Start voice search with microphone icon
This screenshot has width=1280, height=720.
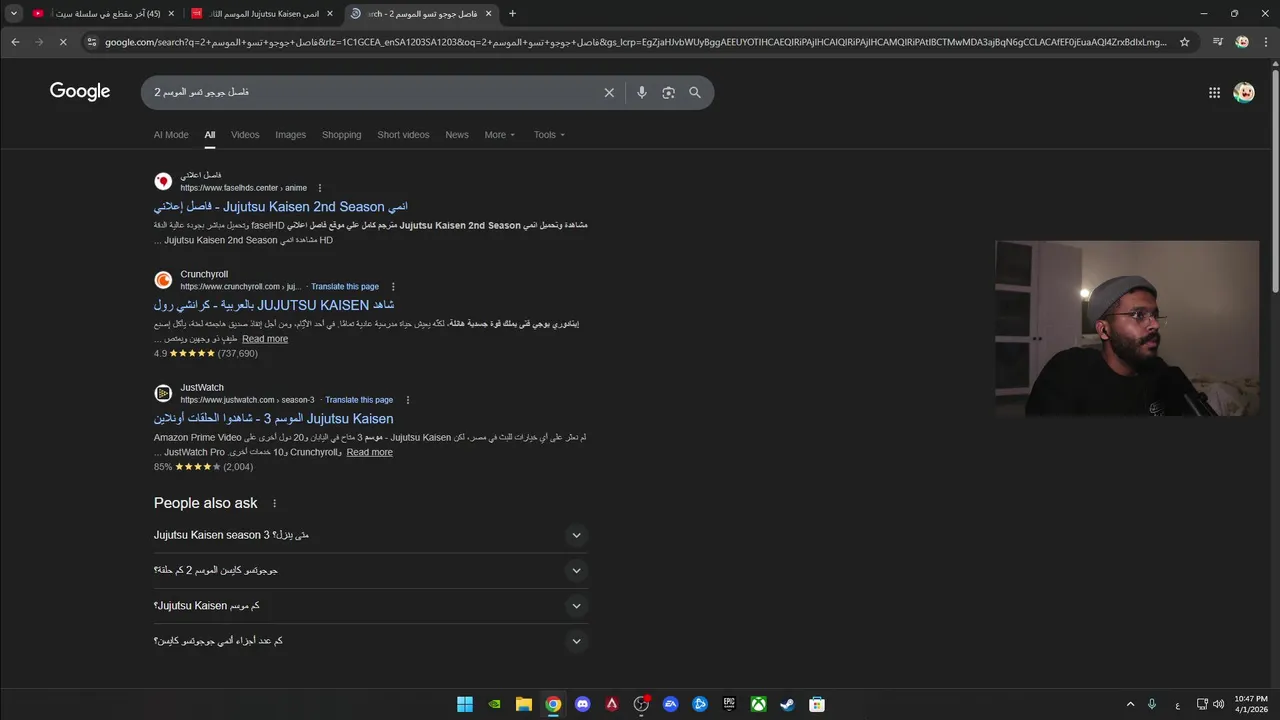(x=642, y=92)
